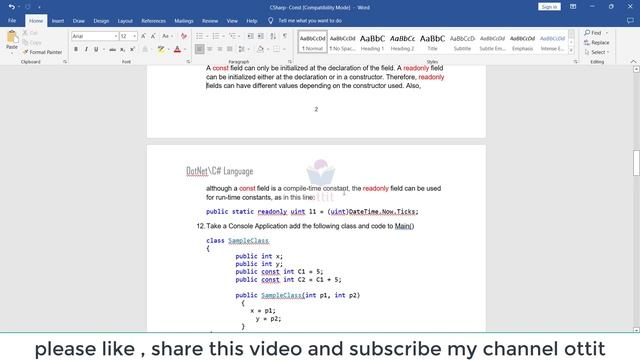Expand the Find dropdown arrow
This screenshot has width=640, height=360.
607,33
